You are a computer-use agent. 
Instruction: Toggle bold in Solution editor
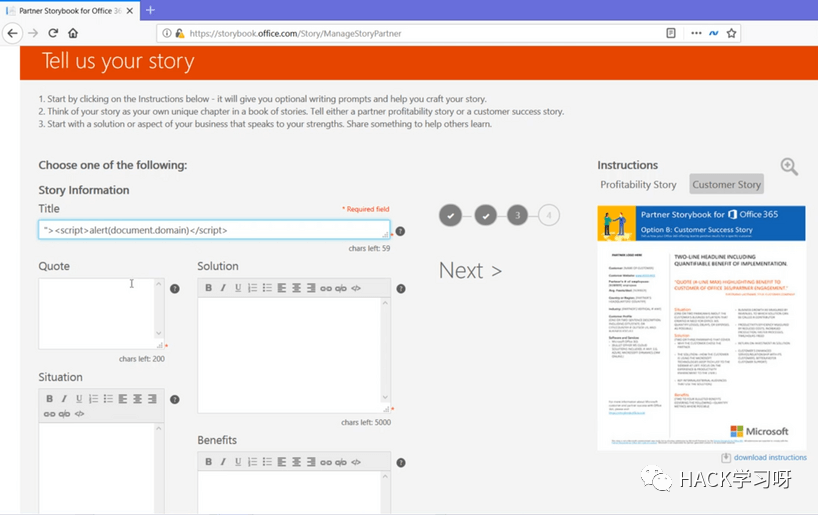pos(209,288)
